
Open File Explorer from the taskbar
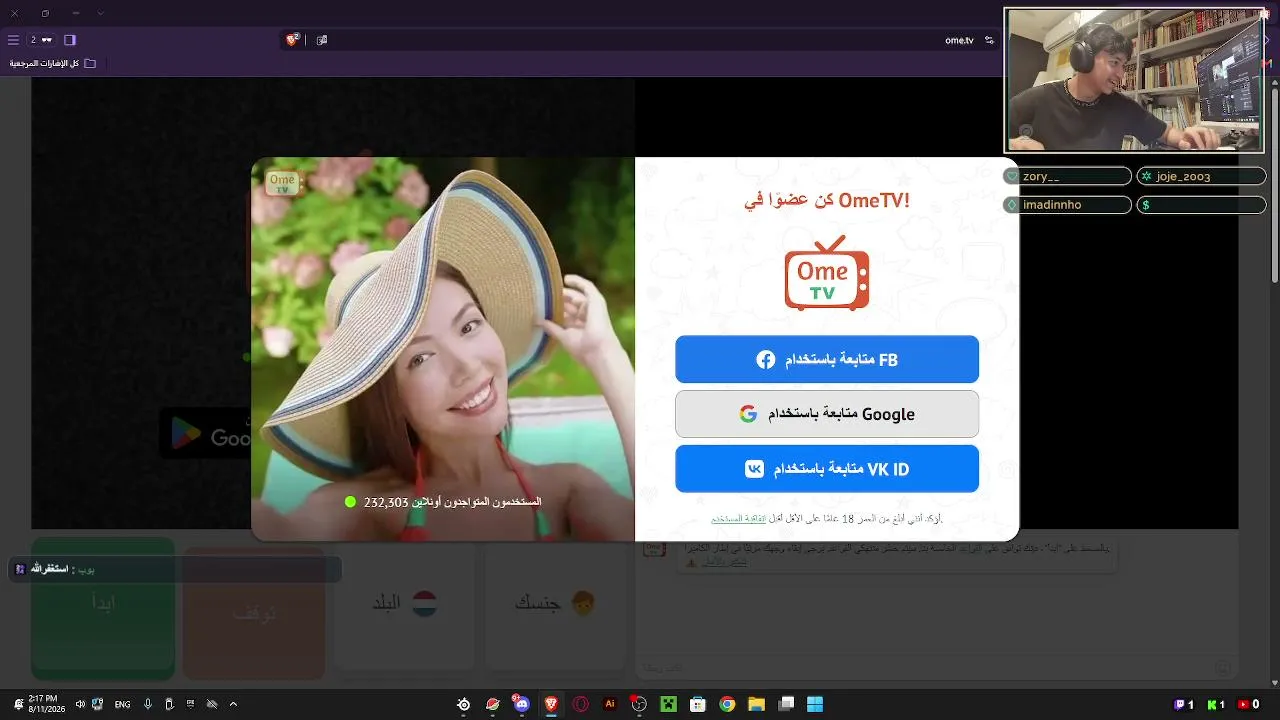coord(756,704)
